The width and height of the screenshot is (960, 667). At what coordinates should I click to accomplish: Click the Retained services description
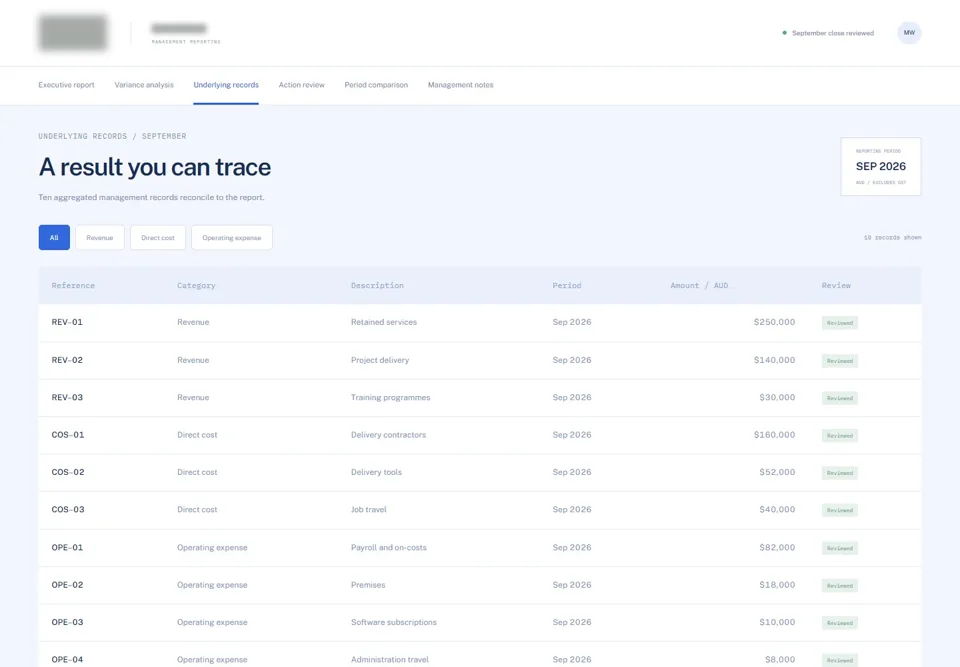click(384, 322)
